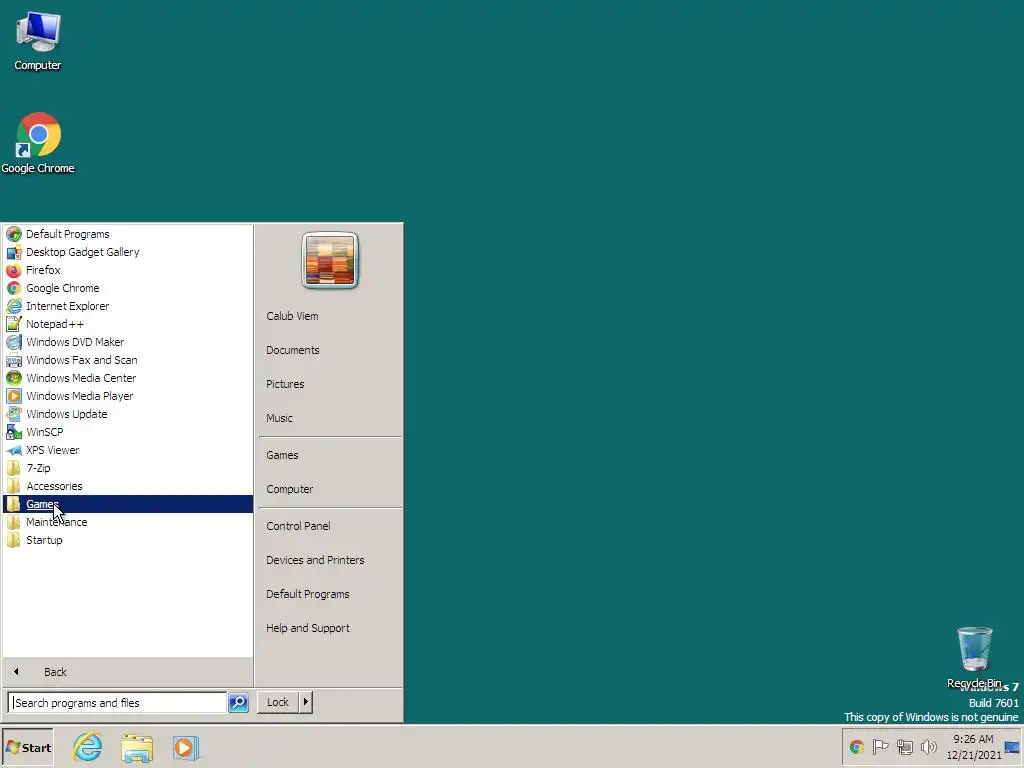This screenshot has width=1024, height=768.
Task: Launch WinSCP from the start menu
Action: tap(128, 432)
